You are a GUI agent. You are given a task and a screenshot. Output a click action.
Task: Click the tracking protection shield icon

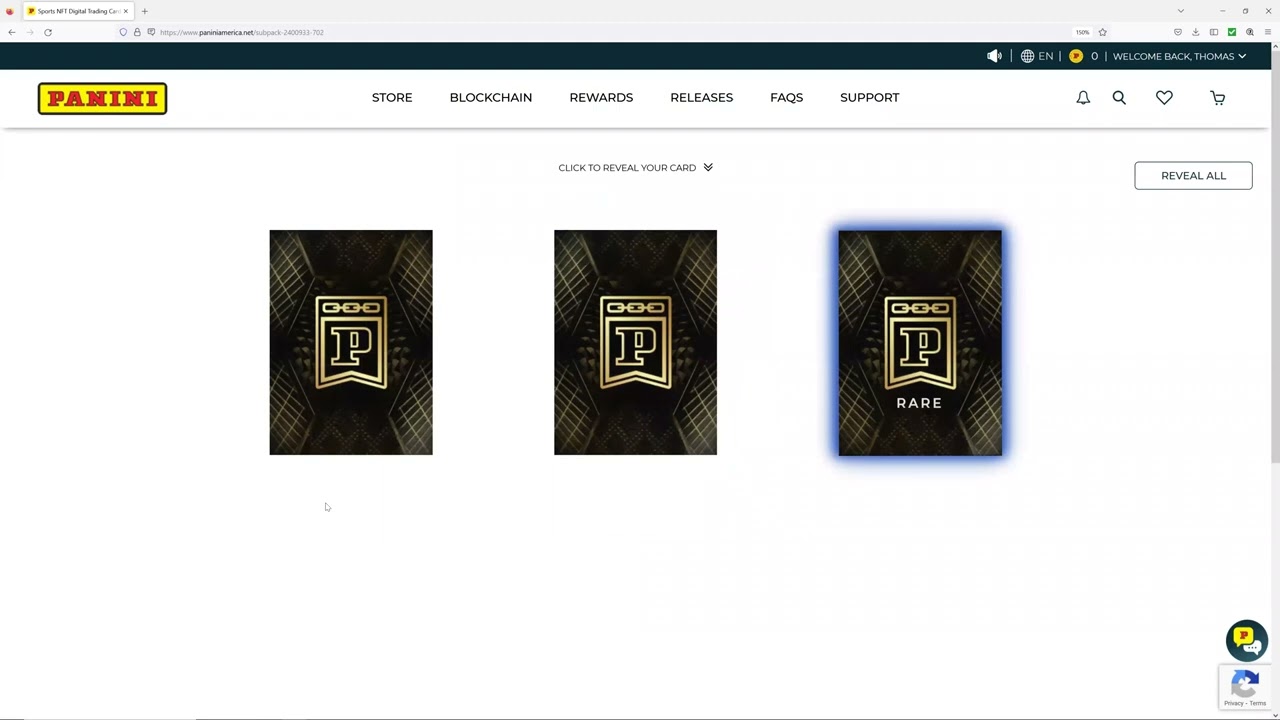tap(123, 32)
